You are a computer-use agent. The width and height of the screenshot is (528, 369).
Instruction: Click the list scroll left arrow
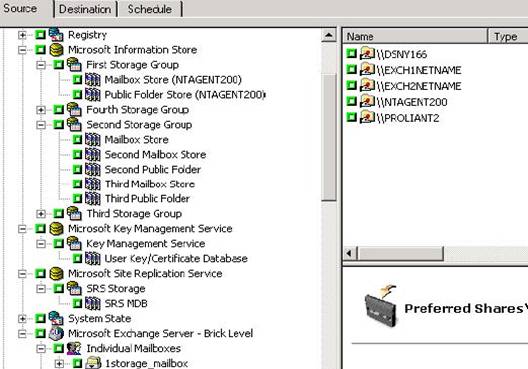click(x=349, y=253)
